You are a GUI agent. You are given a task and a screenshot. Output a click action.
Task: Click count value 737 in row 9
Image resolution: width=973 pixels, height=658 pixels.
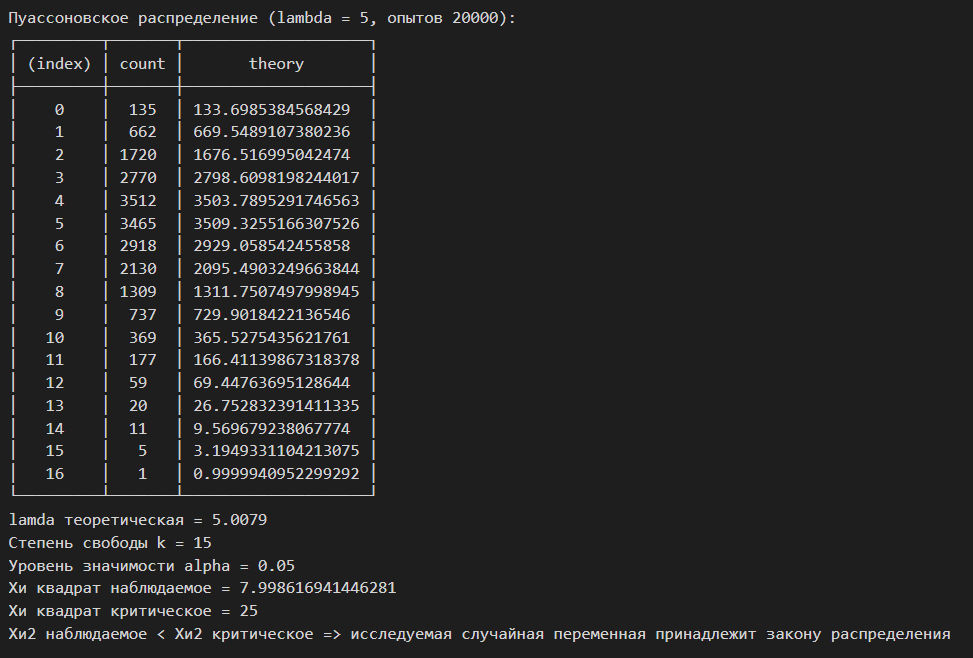point(143,315)
